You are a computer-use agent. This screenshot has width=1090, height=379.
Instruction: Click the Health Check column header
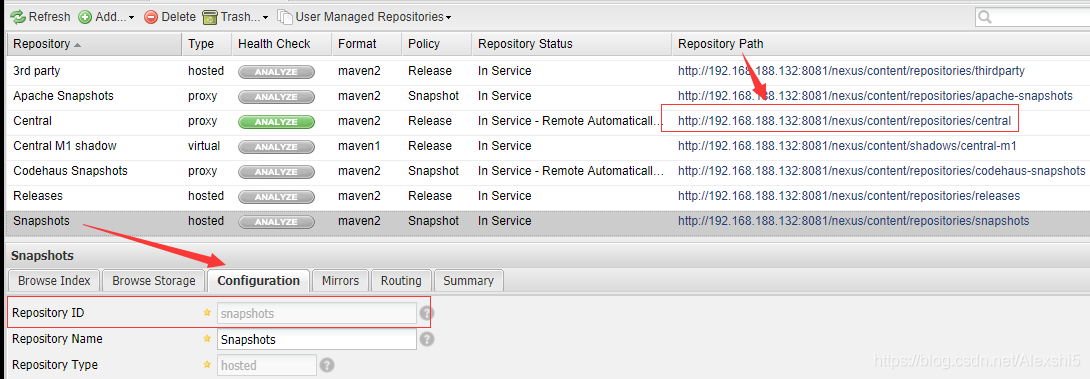pyautogui.click(x=281, y=44)
